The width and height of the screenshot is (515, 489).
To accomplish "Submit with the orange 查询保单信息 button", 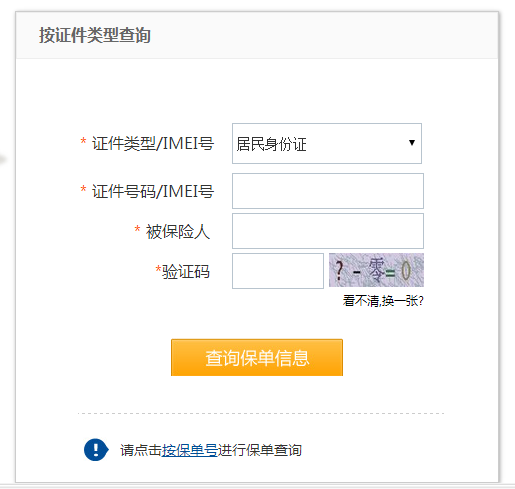I will (257, 358).
